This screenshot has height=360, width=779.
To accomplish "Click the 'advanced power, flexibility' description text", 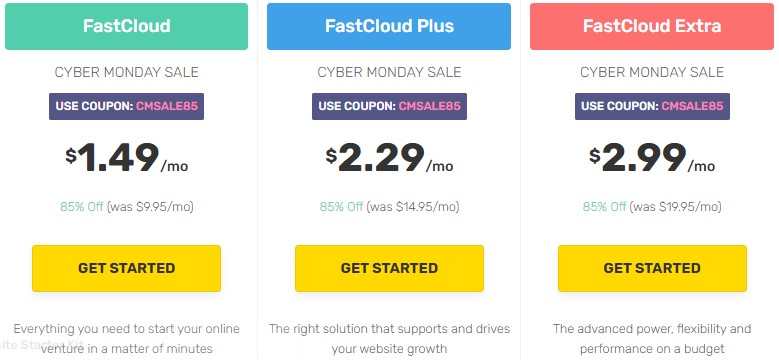I will tap(652, 339).
